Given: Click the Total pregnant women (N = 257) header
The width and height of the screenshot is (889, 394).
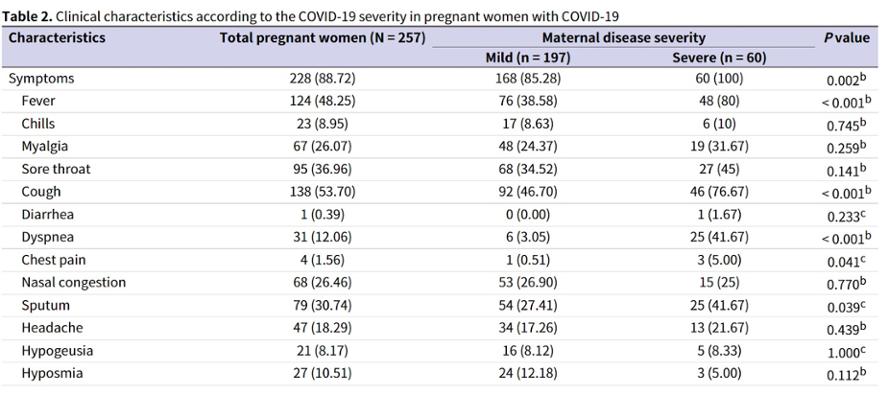Looking at the screenshot, I should click(323, 38).
